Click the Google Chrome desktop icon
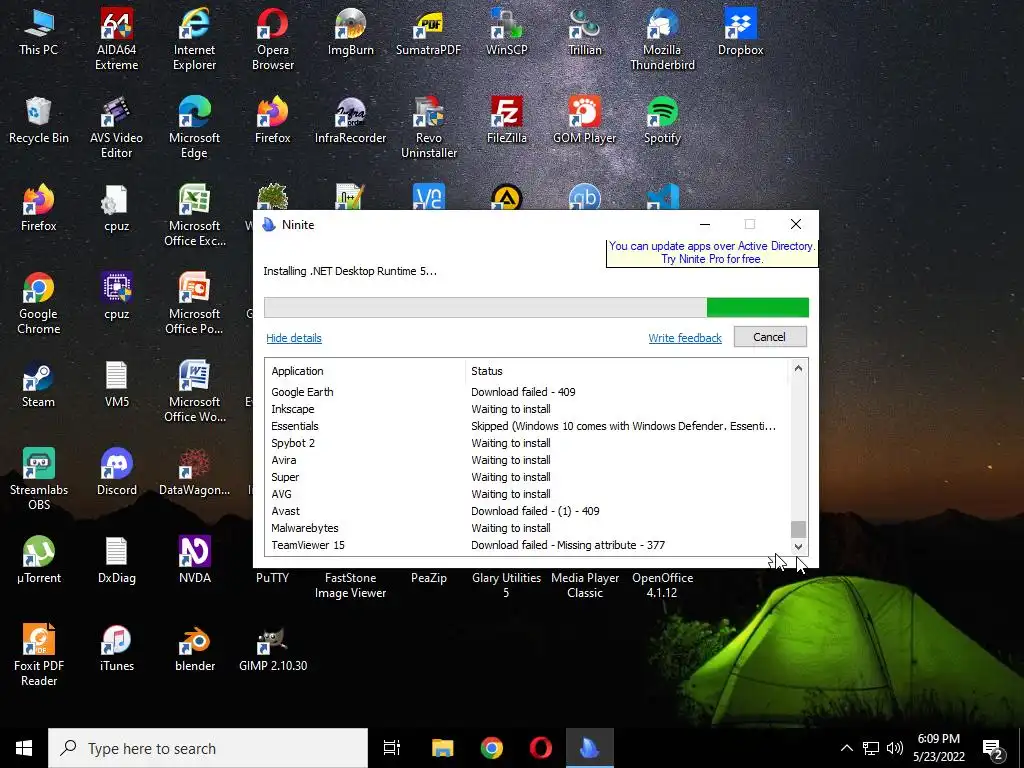1024x768 pixels. (x=39, y=304)
